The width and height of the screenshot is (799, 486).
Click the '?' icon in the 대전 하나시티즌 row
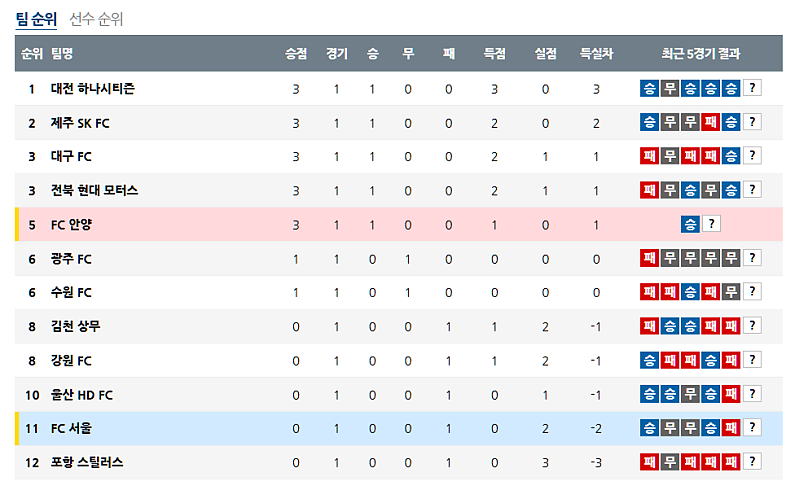coord(753,89)
